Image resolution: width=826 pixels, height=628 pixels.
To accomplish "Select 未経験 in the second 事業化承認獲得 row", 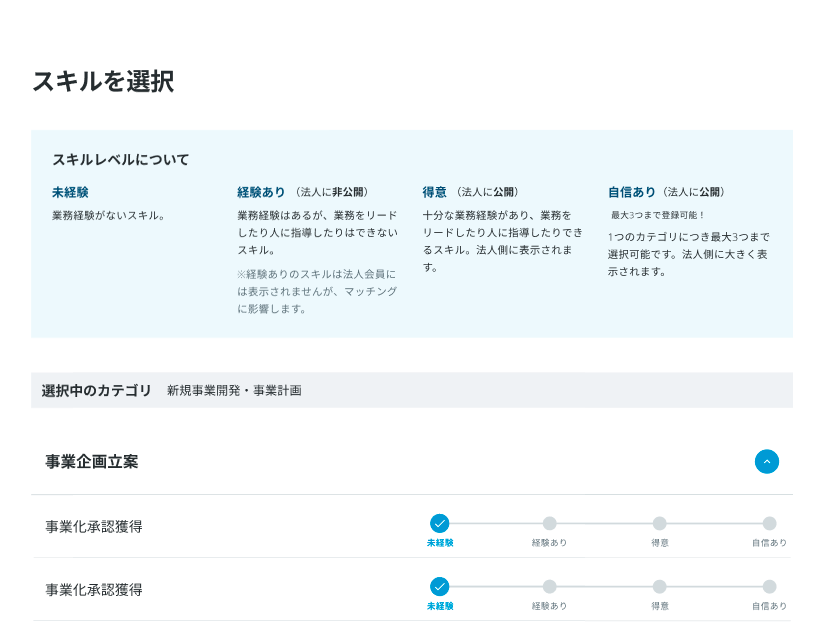I will 439,587.
